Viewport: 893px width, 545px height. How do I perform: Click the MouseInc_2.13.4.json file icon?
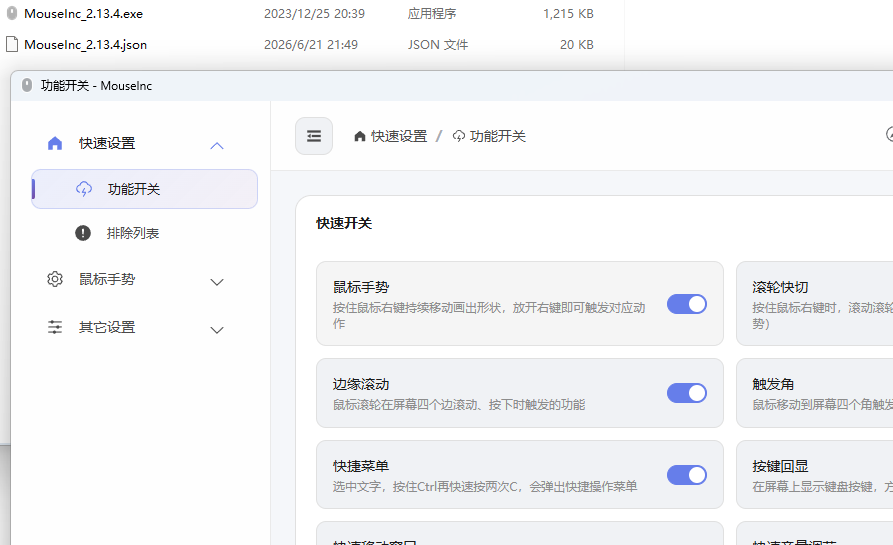click(x=12, y=44)
